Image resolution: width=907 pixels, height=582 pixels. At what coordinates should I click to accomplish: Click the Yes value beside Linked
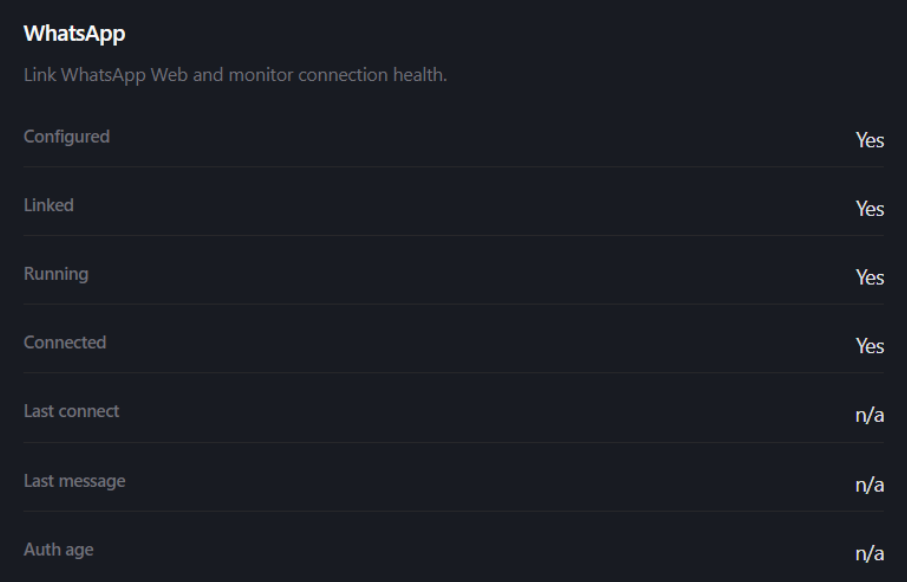[870, 210]
